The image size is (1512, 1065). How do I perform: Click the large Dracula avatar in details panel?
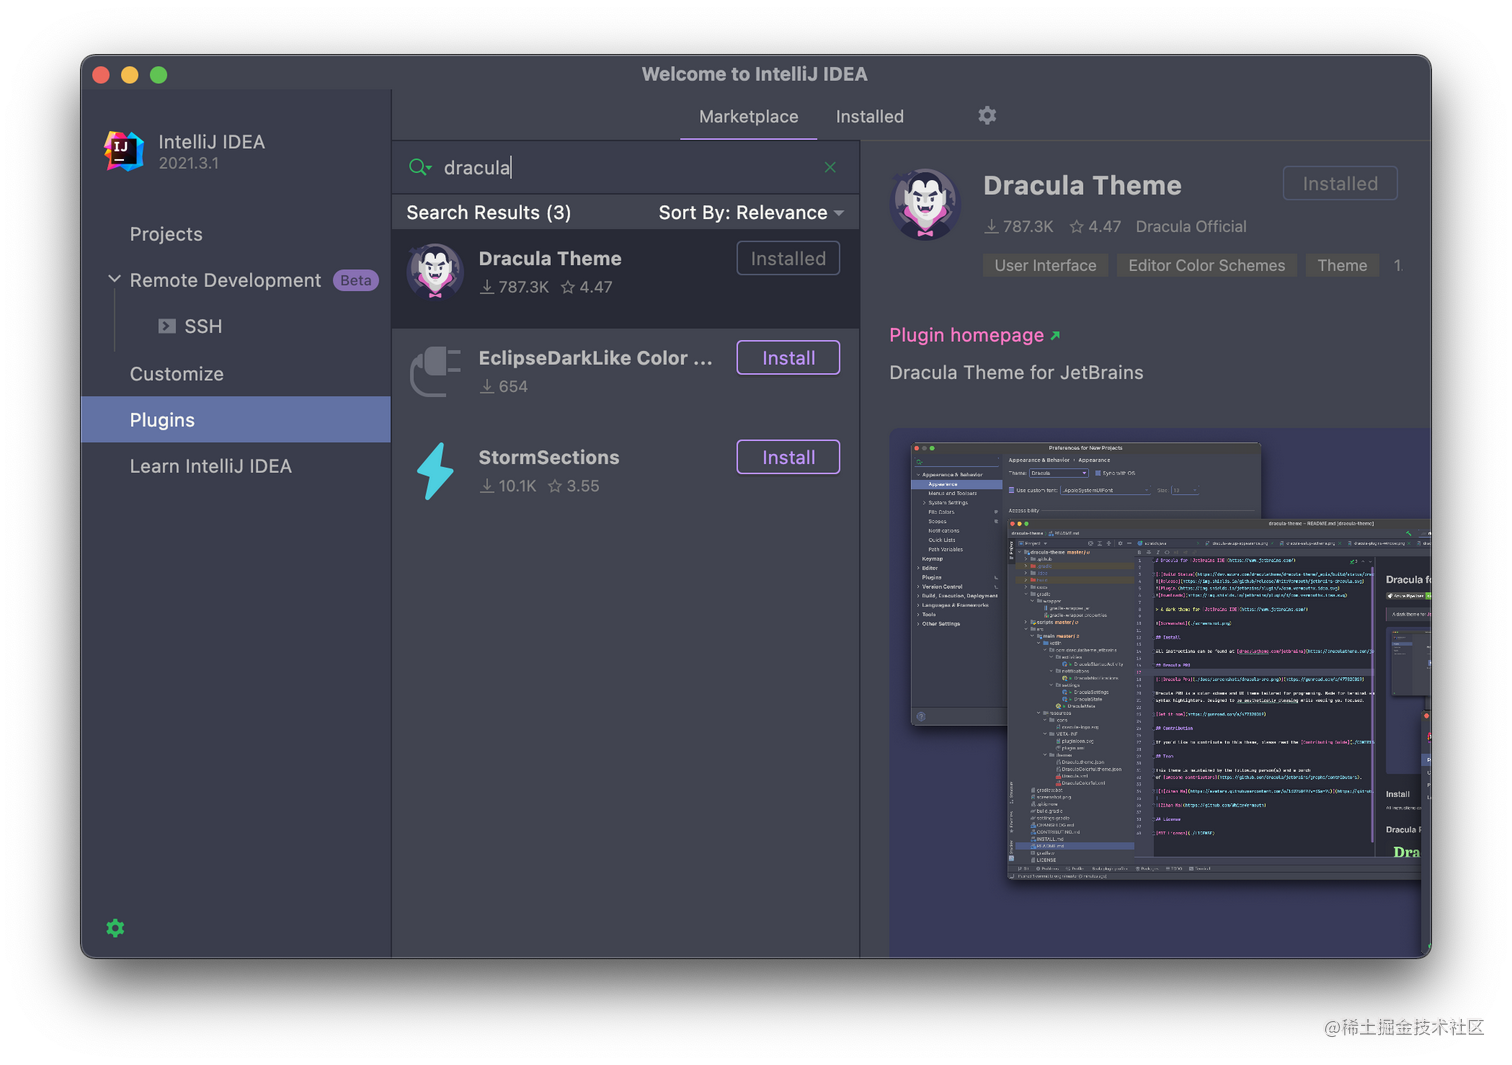click(x=925, y=205)
